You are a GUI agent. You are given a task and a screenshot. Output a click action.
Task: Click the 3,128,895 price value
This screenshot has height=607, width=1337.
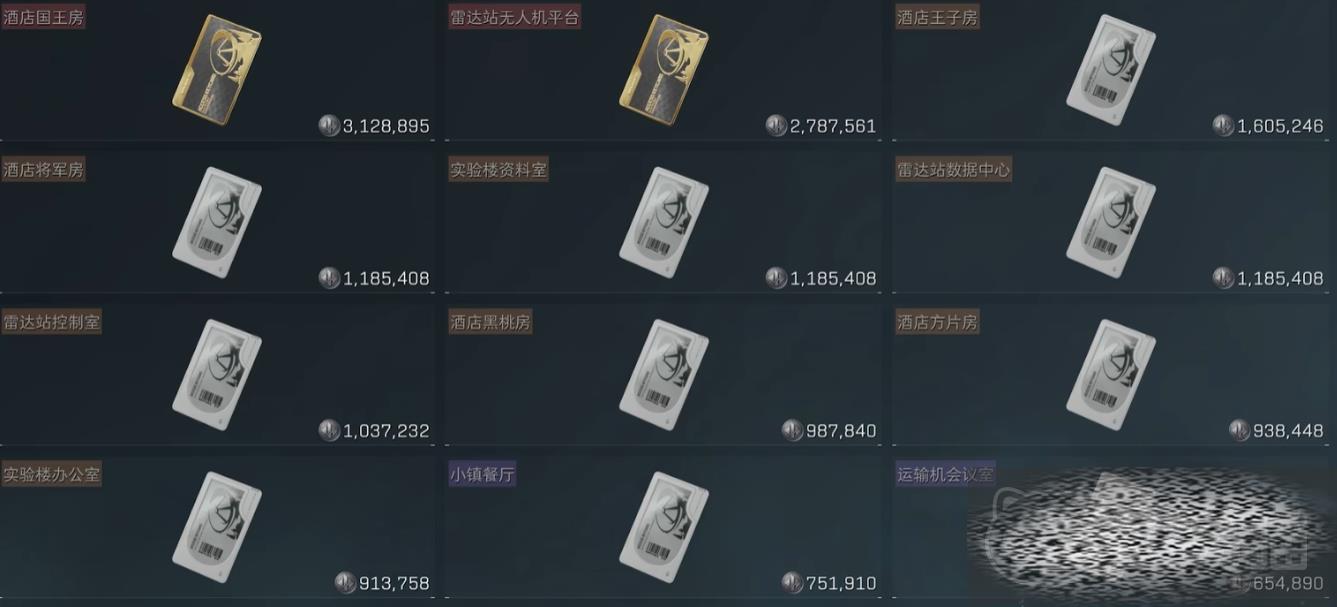click(386, 126)
